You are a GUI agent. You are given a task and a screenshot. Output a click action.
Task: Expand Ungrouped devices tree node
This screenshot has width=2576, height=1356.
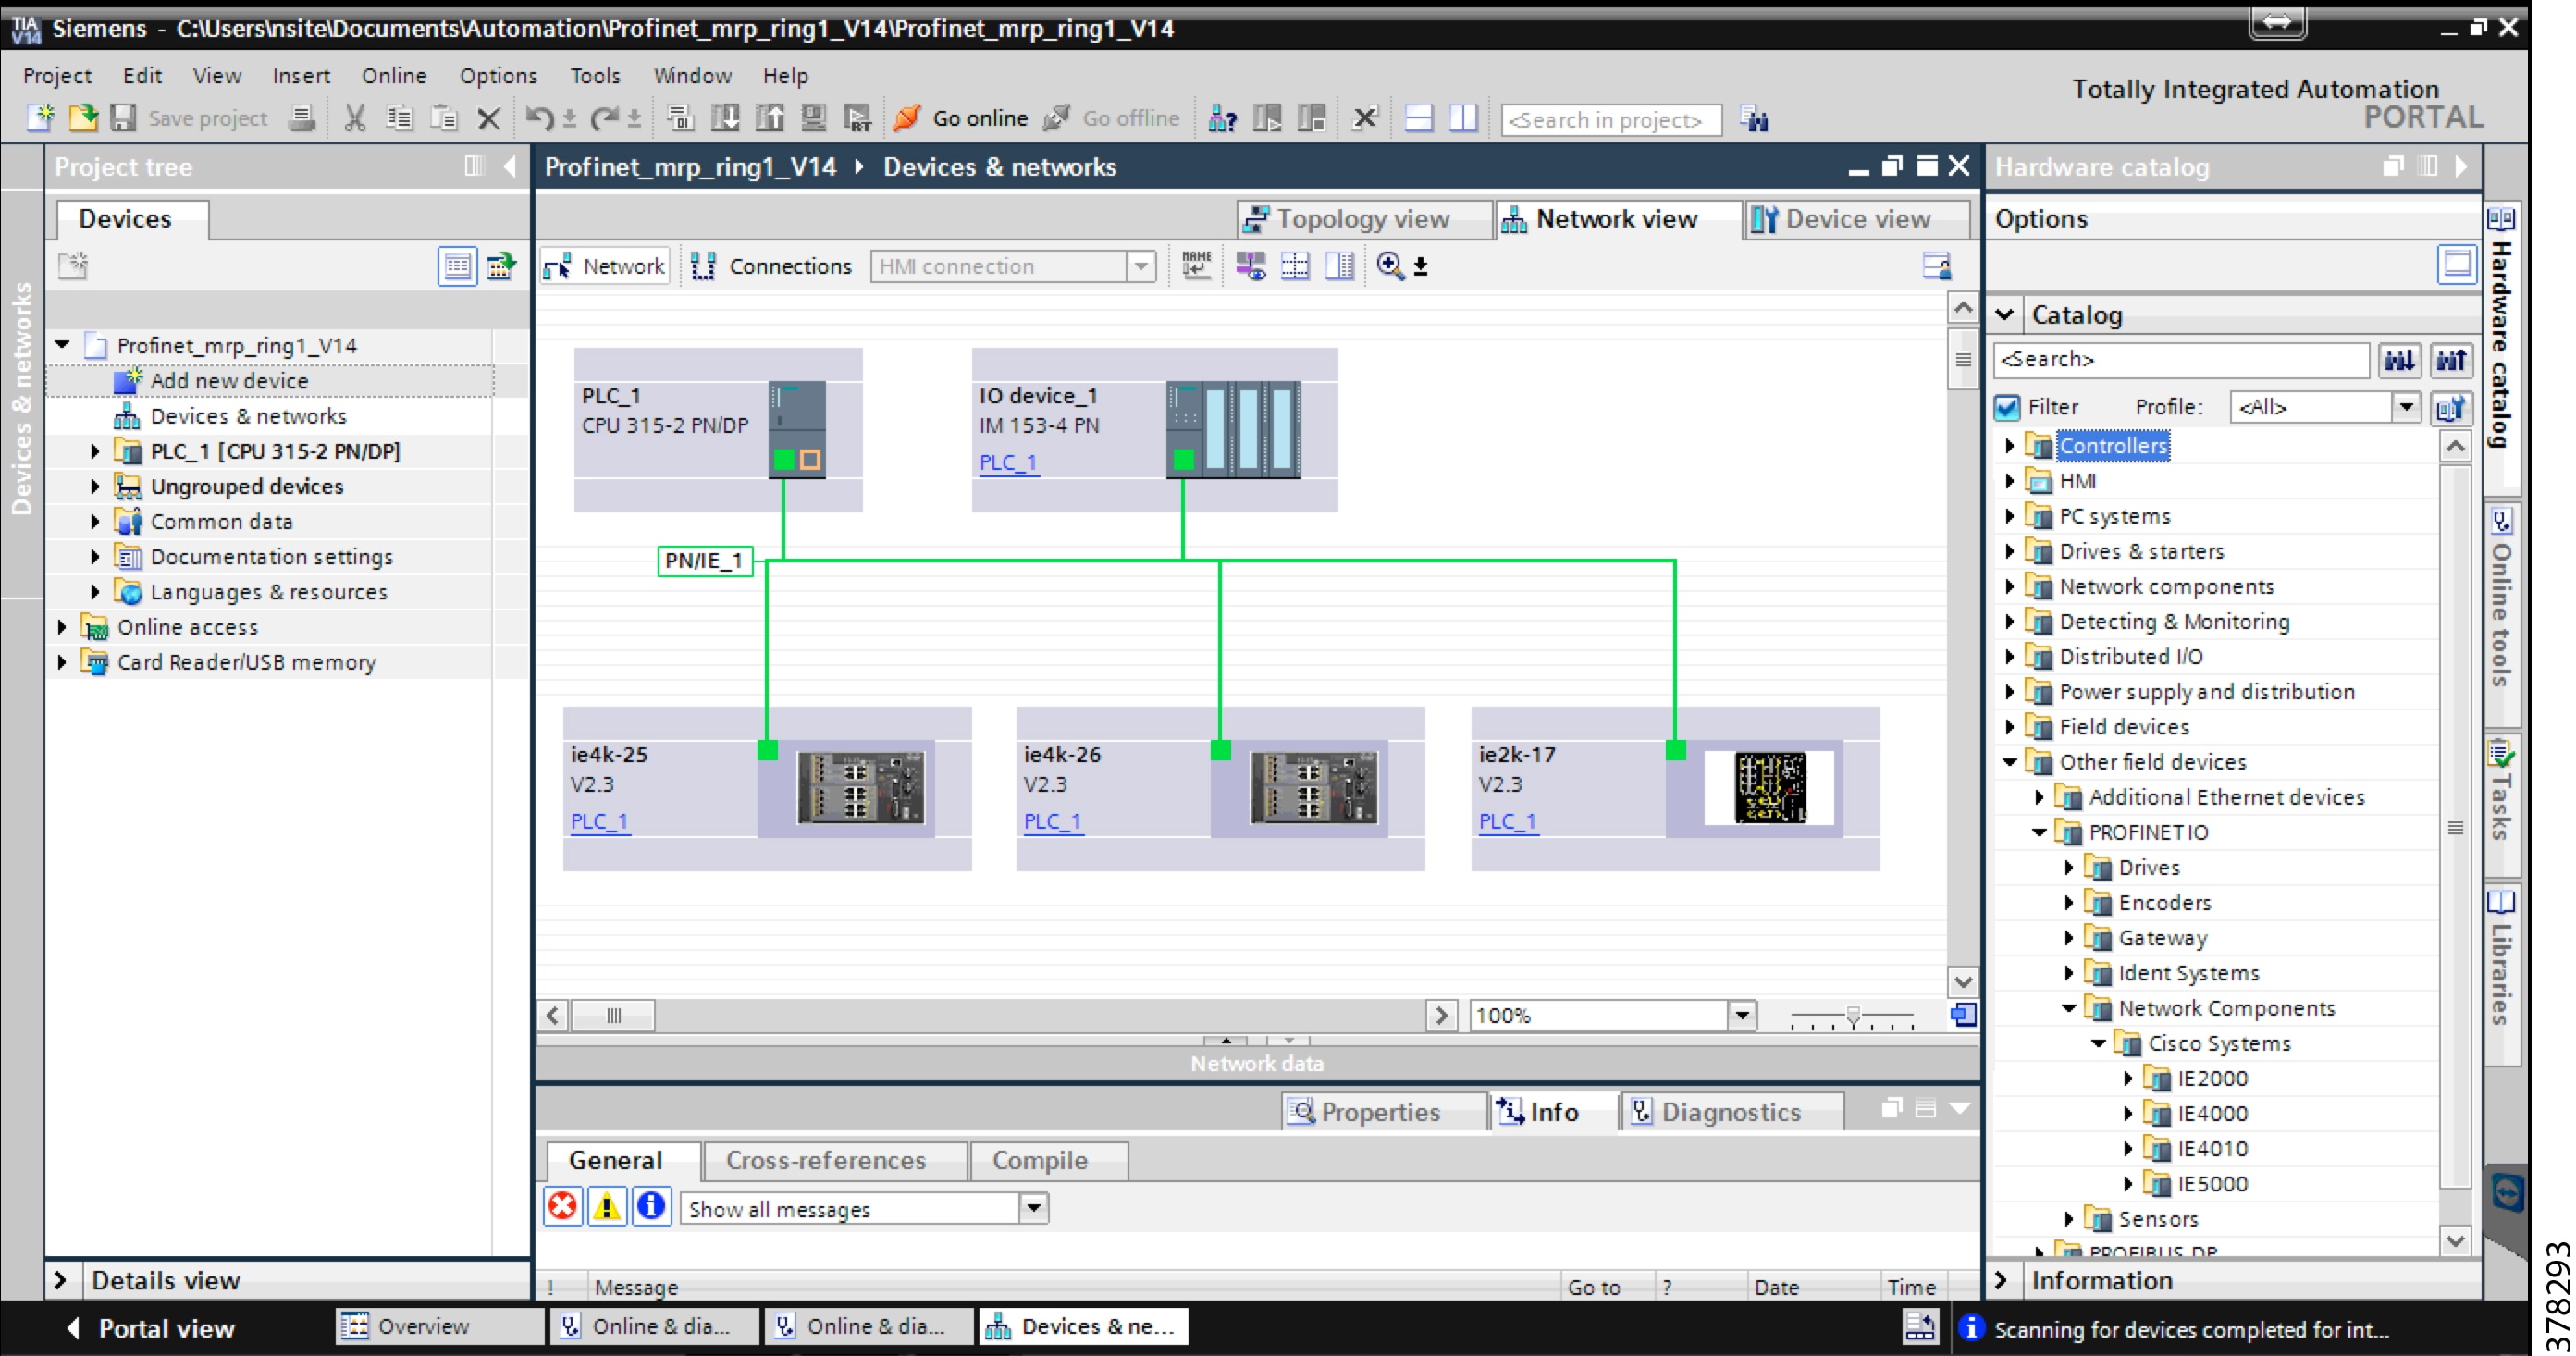coord(95,486)
